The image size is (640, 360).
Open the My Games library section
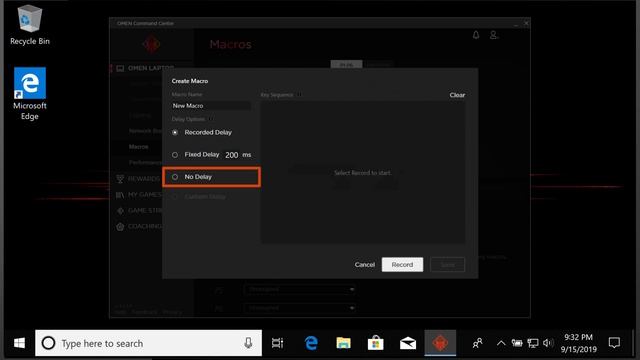point(139,195)
